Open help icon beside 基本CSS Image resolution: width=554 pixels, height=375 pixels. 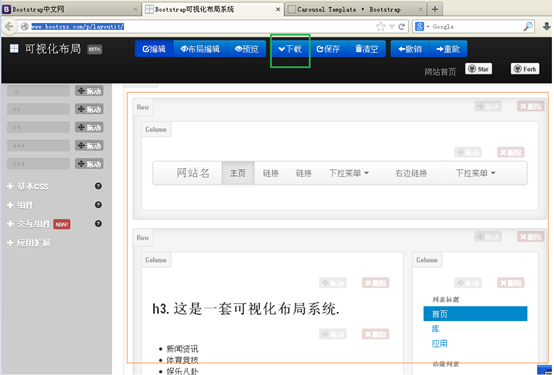(x=98, y=186)
